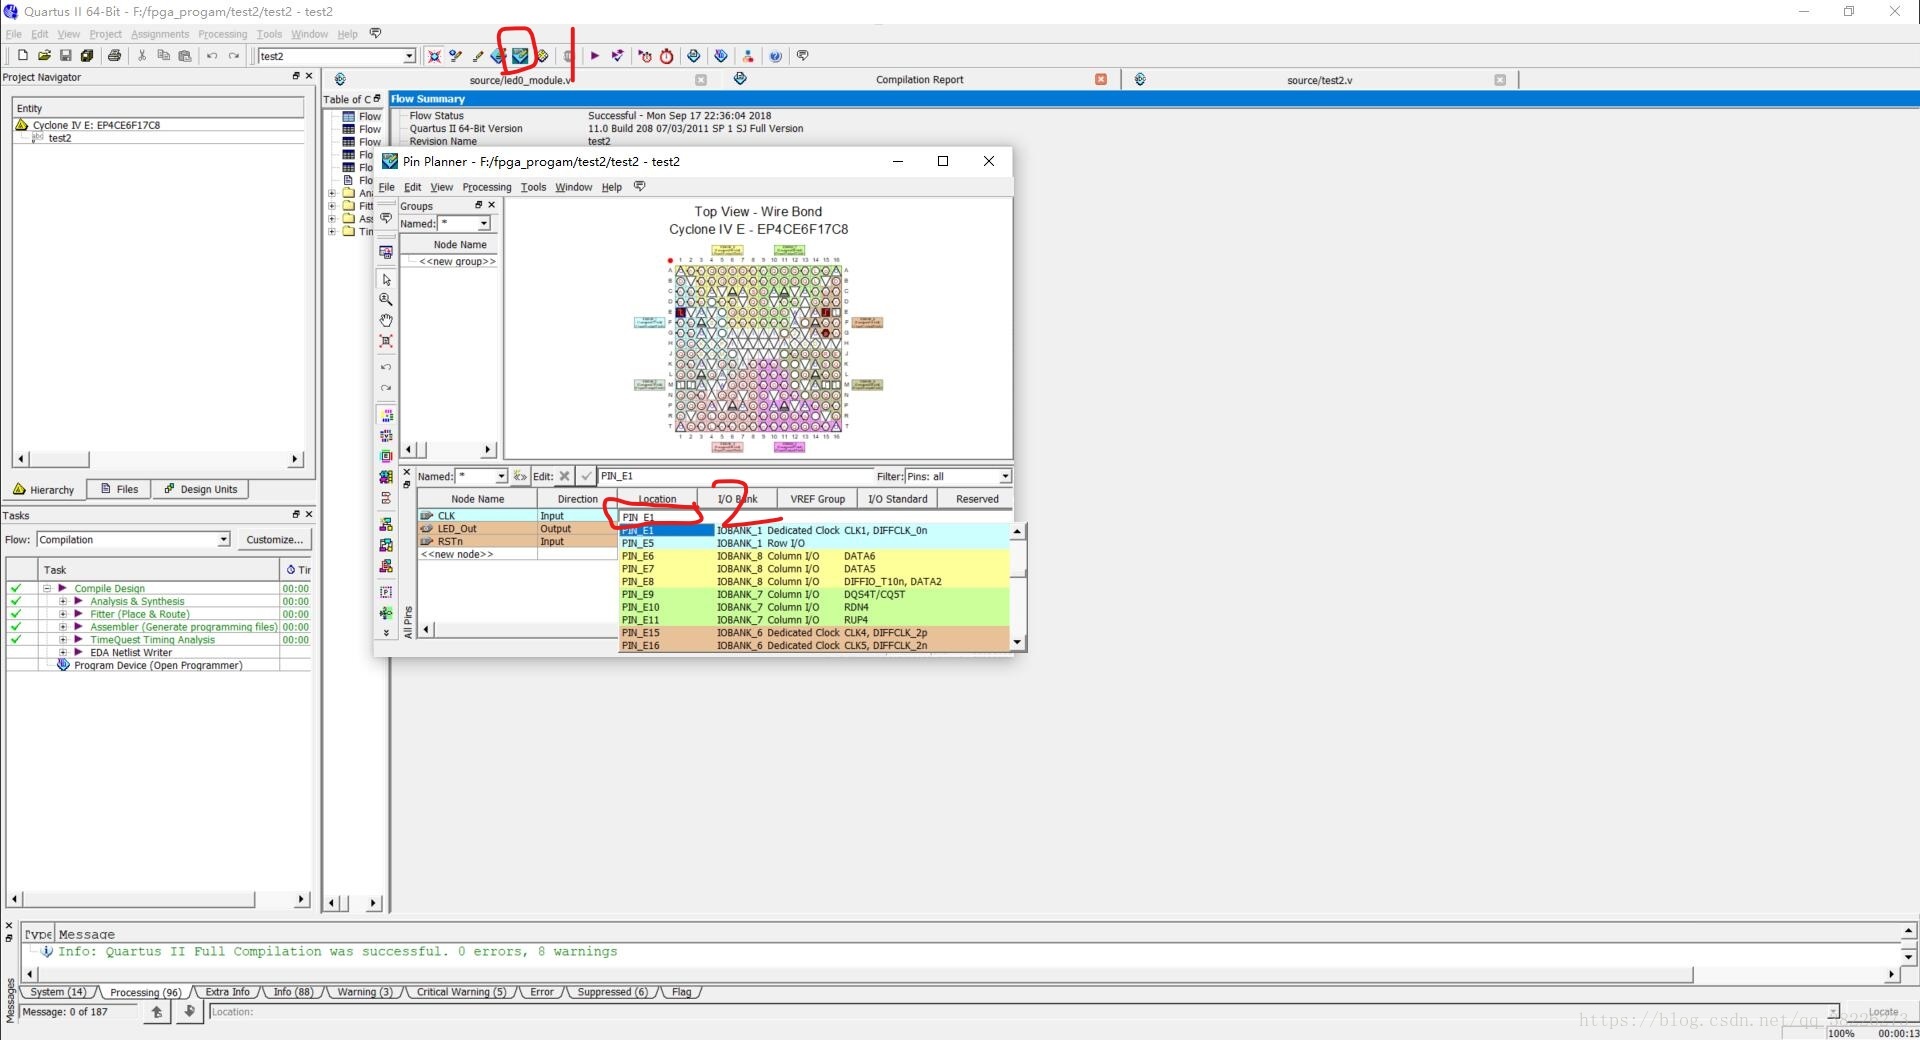
Task: Open the Tools menu in Pin Planner
Action: click(x=533, y=187)
